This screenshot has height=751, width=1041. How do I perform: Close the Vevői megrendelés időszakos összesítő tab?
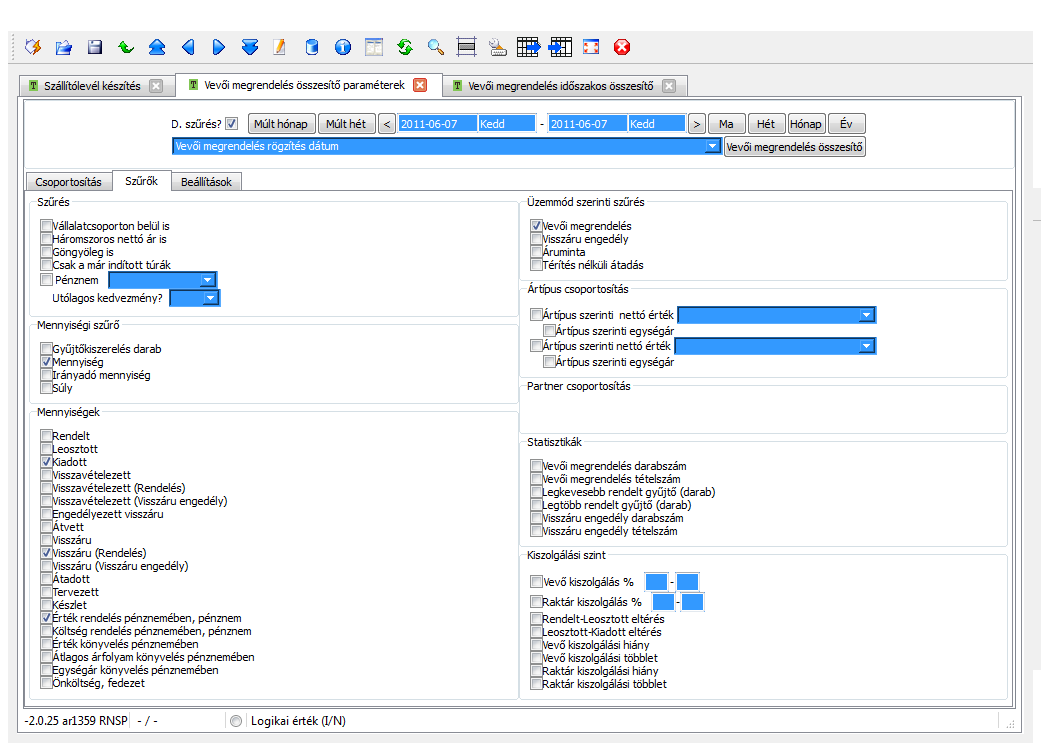tap(669, 86)
